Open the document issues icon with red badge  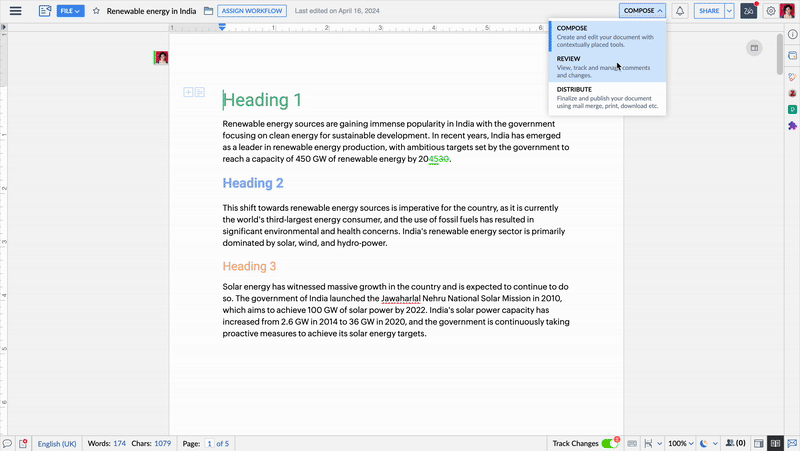(23, 443)
